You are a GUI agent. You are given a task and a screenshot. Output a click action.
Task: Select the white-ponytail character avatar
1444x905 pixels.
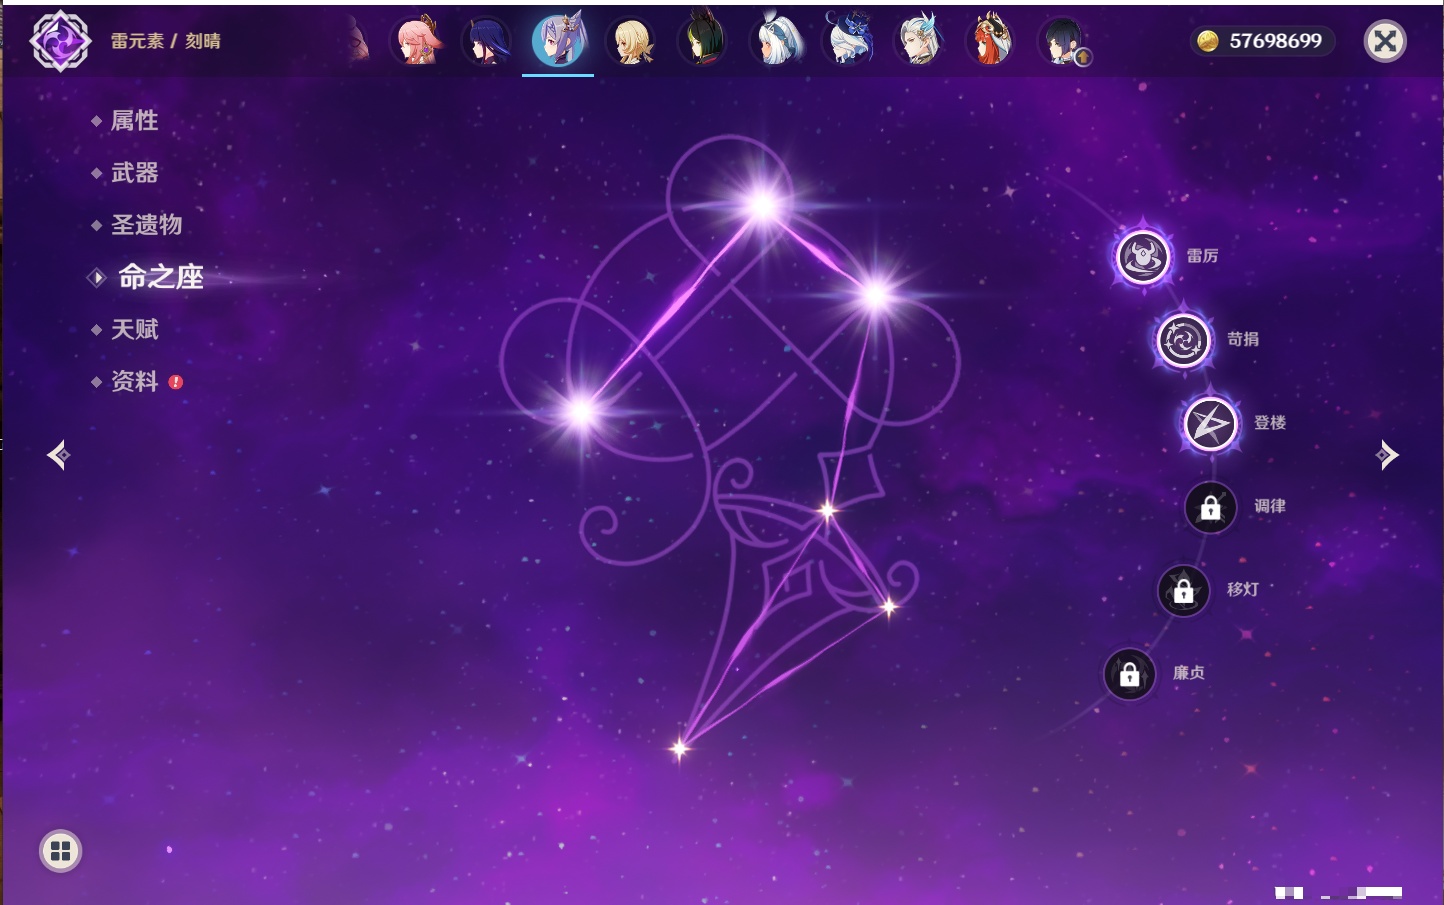point(775,41)
